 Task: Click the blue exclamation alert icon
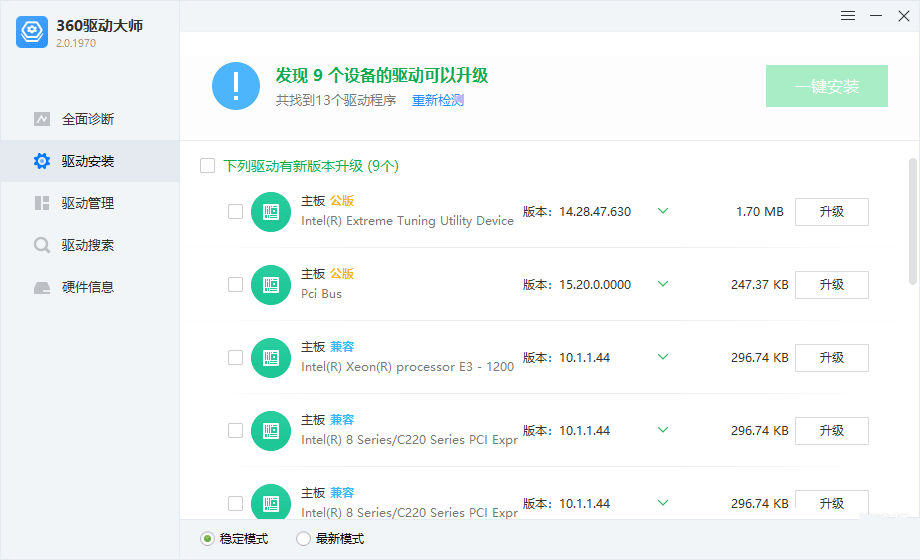(x=236, y=86)
